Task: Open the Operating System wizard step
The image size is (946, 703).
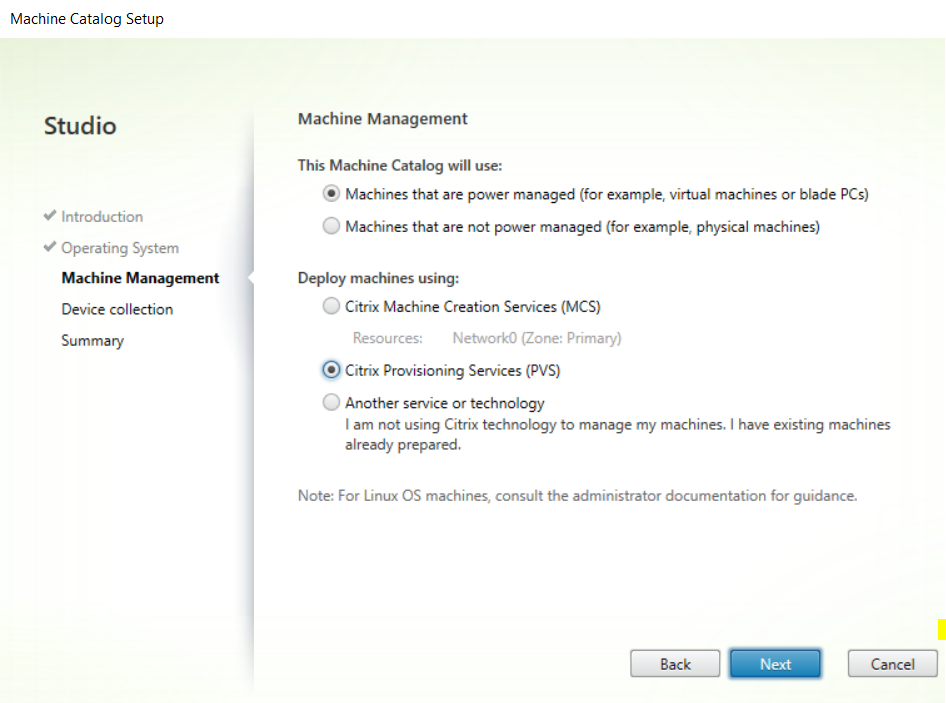Action: tap(120, 248)
